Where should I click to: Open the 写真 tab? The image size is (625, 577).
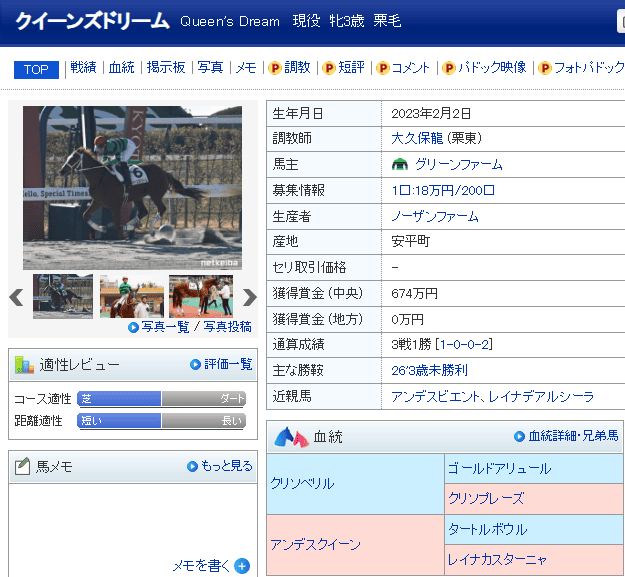click(210, 67)
